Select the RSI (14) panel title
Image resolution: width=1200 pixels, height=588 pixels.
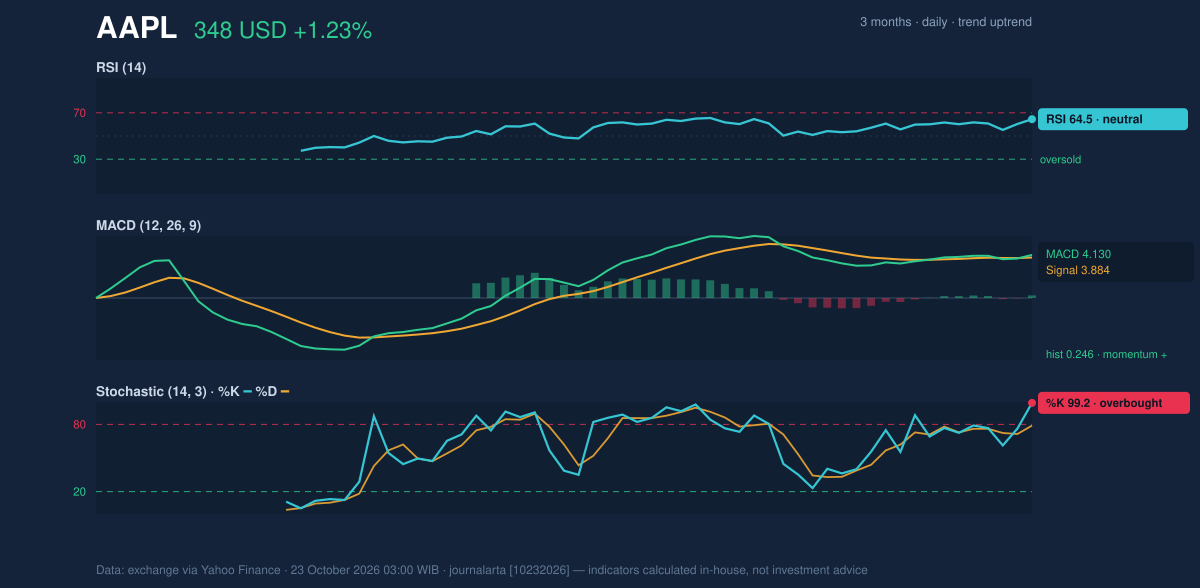121,68
